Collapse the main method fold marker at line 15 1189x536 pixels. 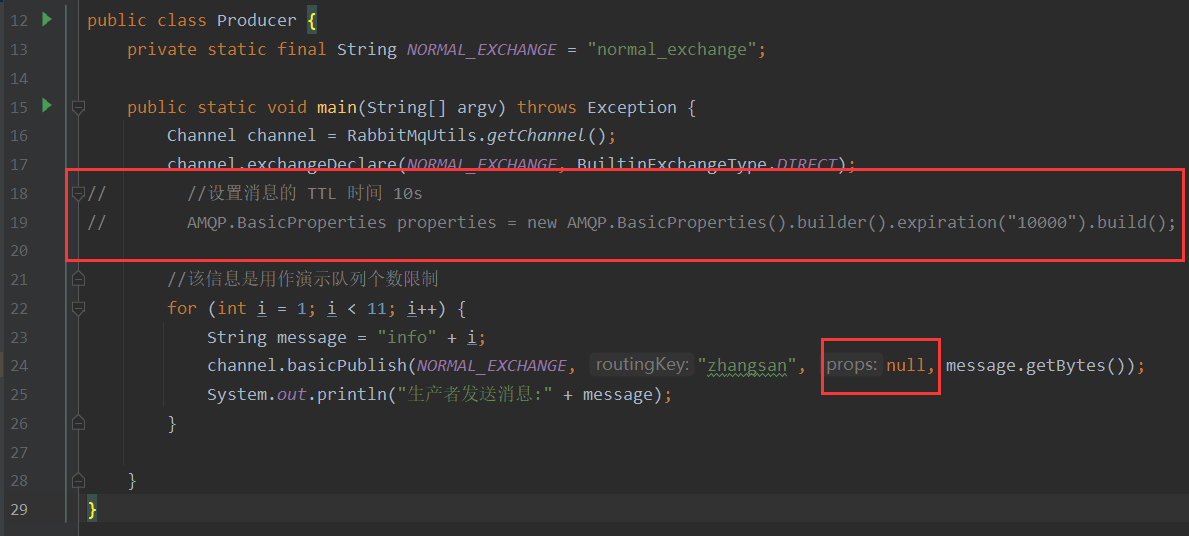(78, 108)
